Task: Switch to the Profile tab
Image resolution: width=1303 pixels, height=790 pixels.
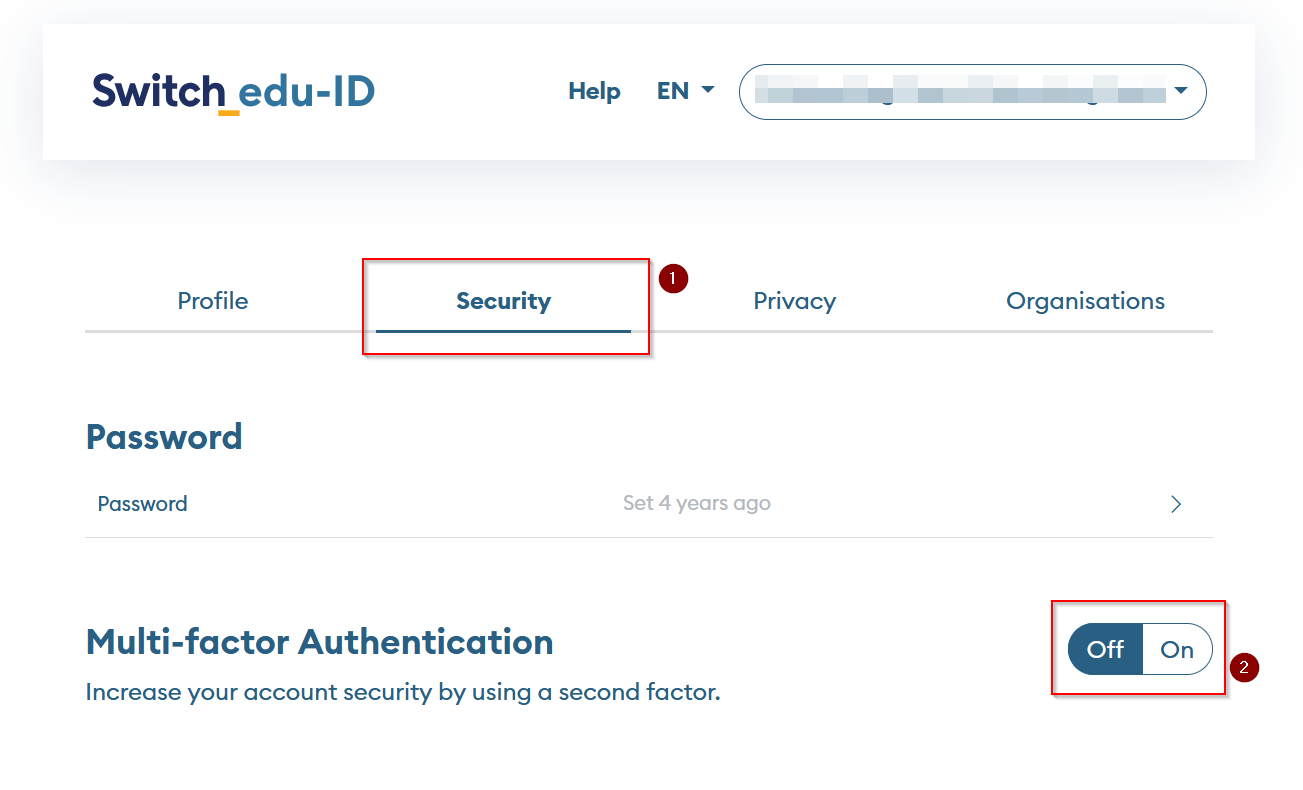Action: point(213,301)
